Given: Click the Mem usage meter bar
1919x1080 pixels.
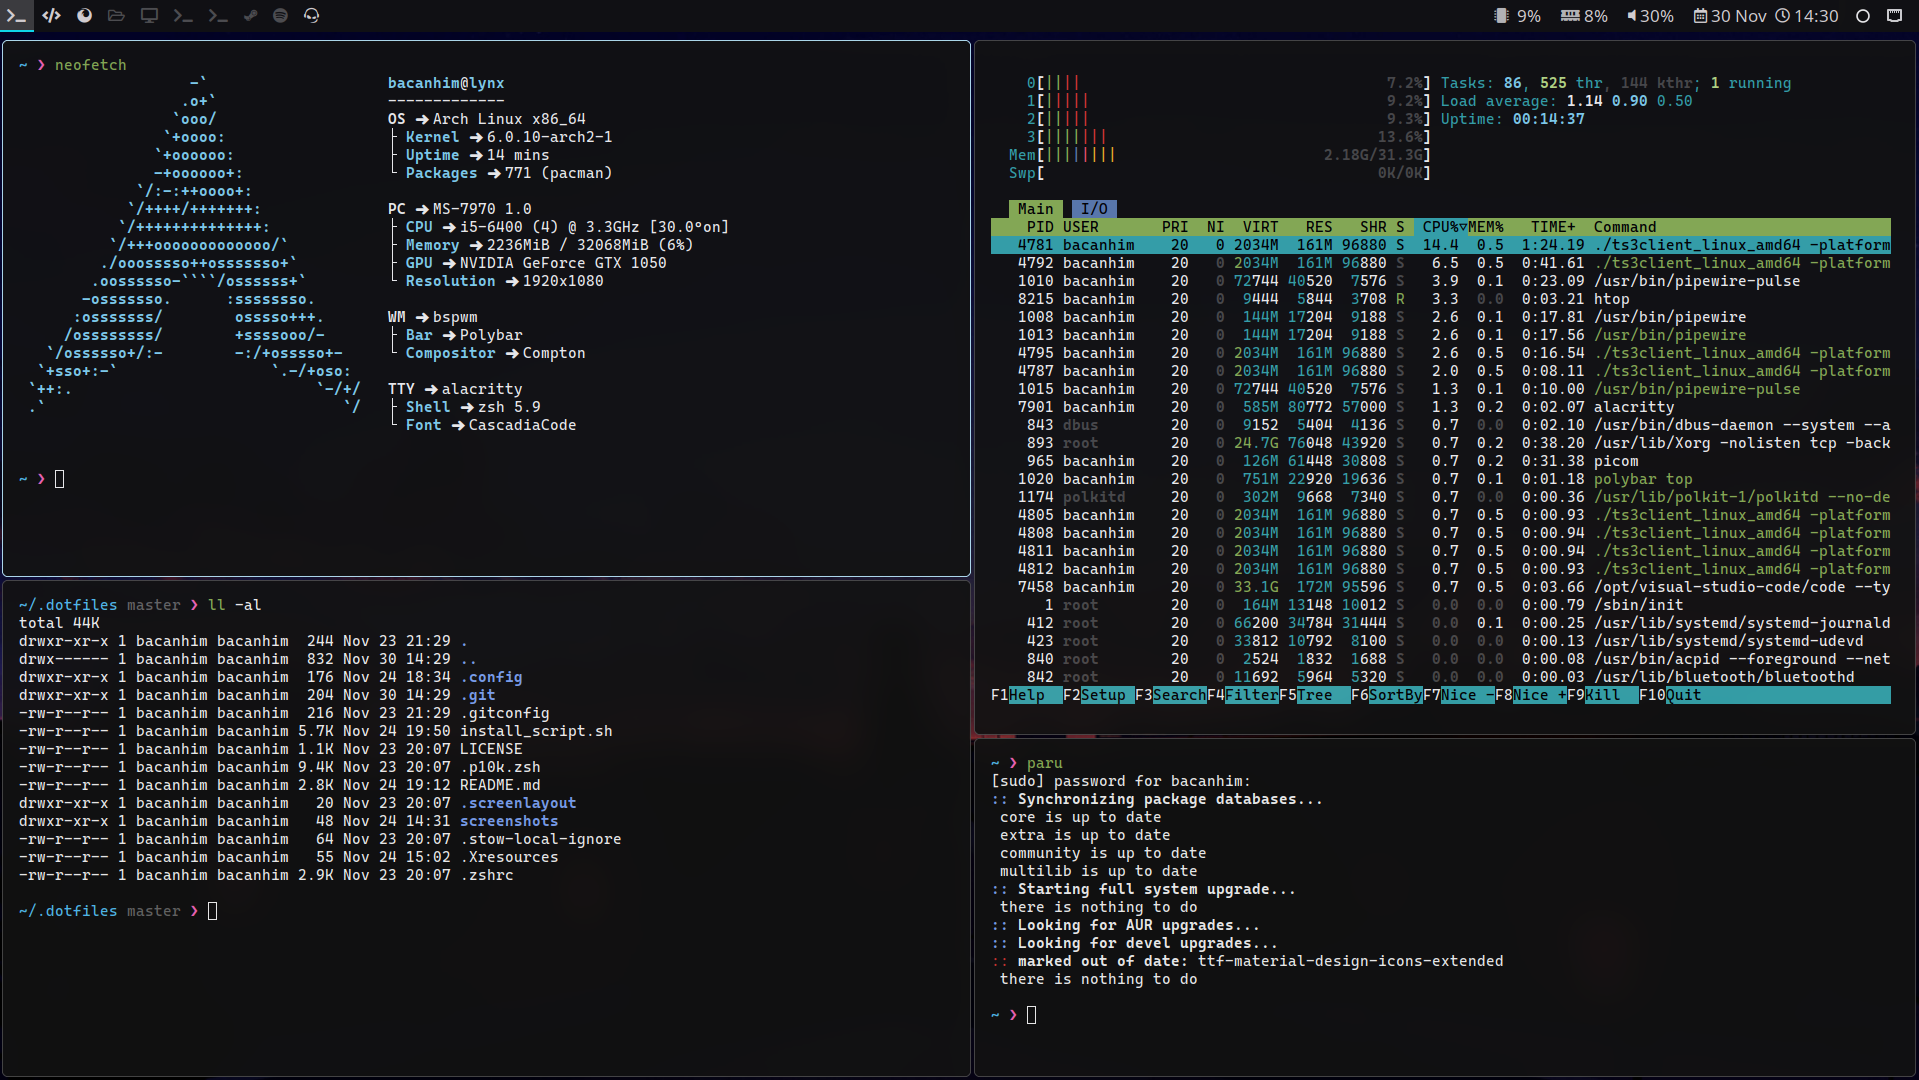Looking at the screenshot, I should tap(1220, 155).
